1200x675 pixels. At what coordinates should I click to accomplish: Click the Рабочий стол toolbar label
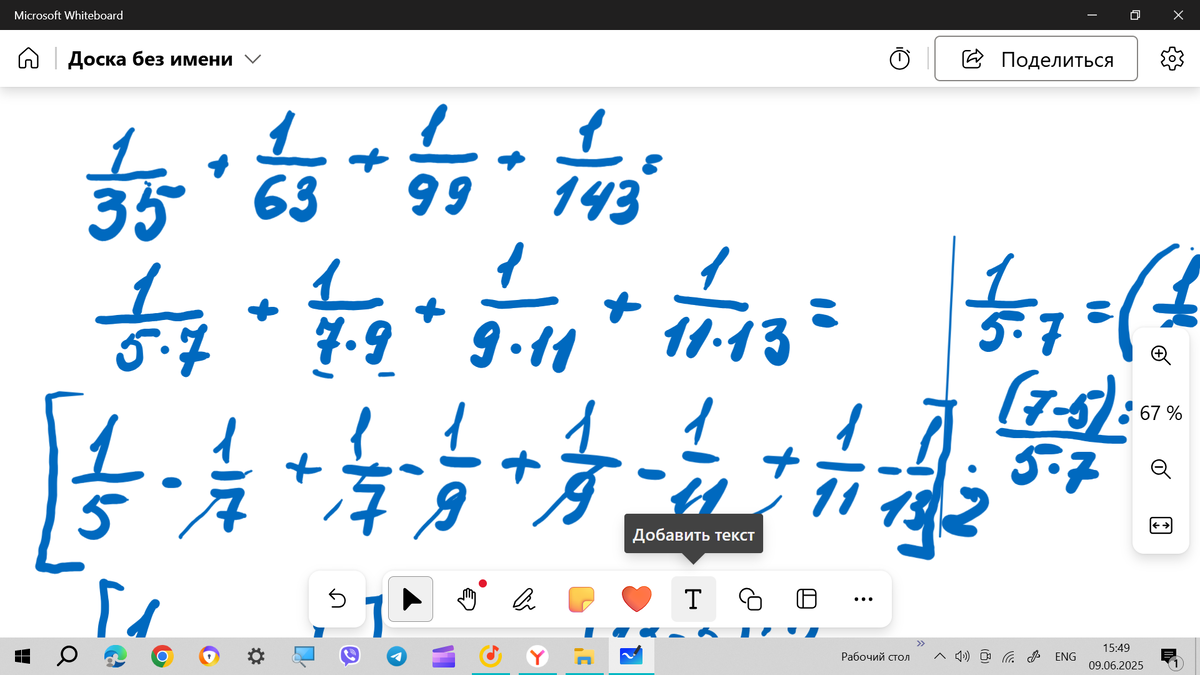pos(876,656)
